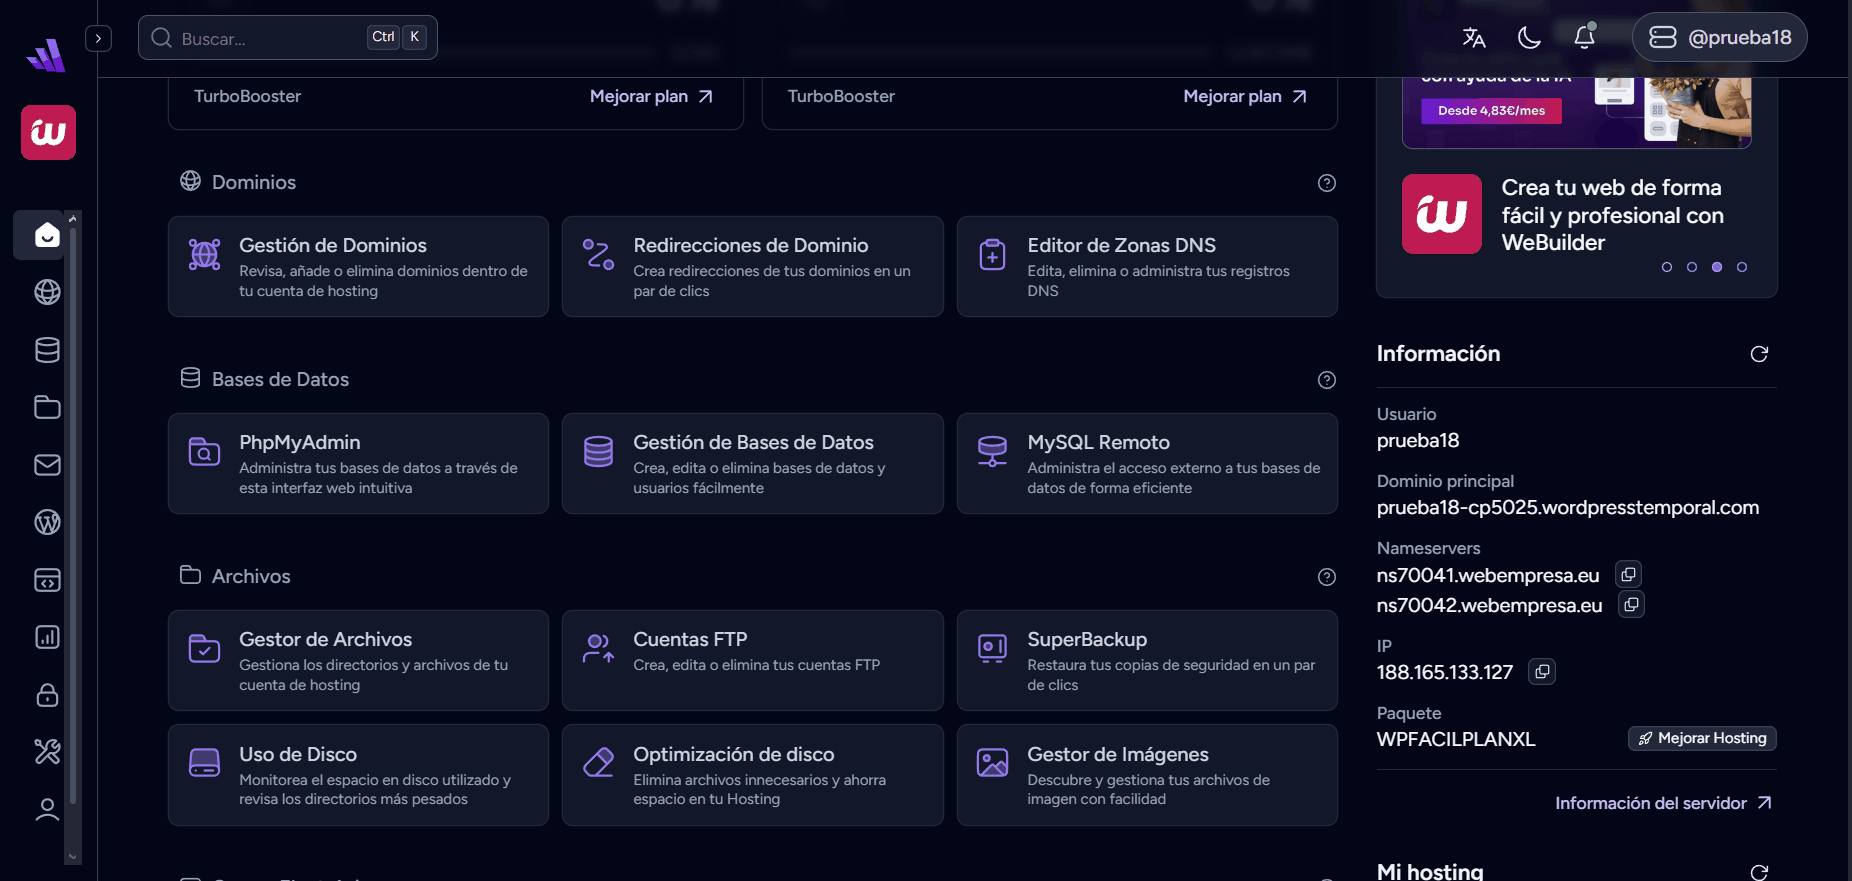The height and width of the screenshot is (881, 1852).
Task: Open the Gestor de Archivos card
Action: click(x=358, y=660)
